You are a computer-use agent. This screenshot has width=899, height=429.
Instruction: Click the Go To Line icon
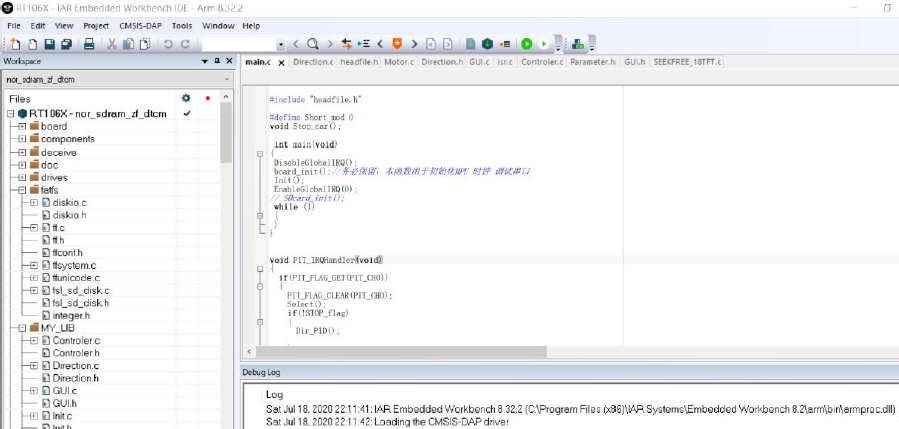[x=363, y=44]
